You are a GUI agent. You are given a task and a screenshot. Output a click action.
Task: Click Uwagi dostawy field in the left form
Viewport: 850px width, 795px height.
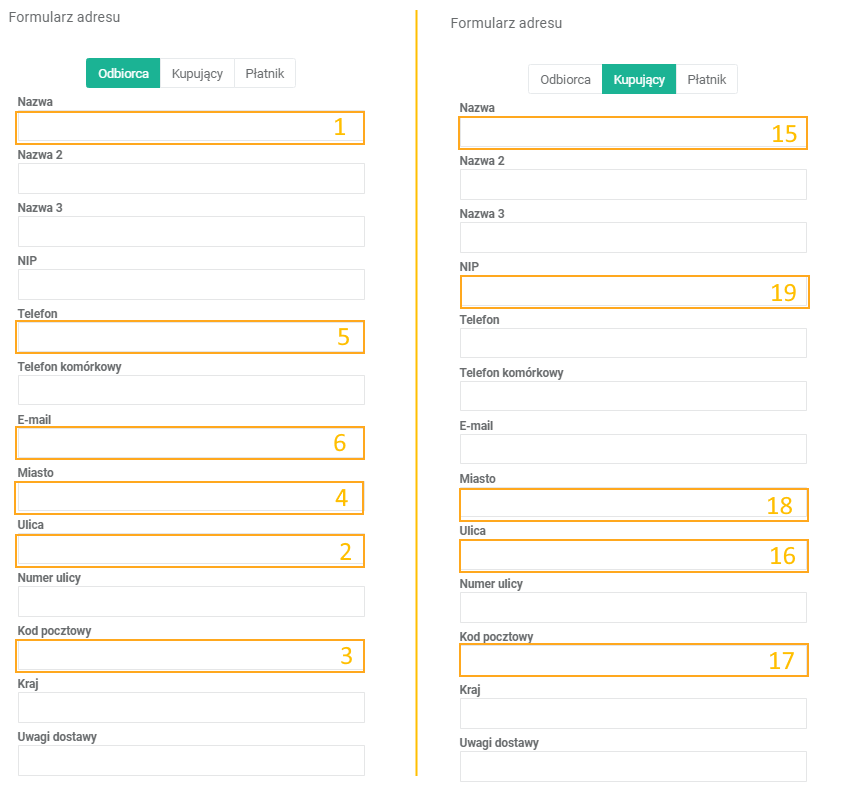191,761
